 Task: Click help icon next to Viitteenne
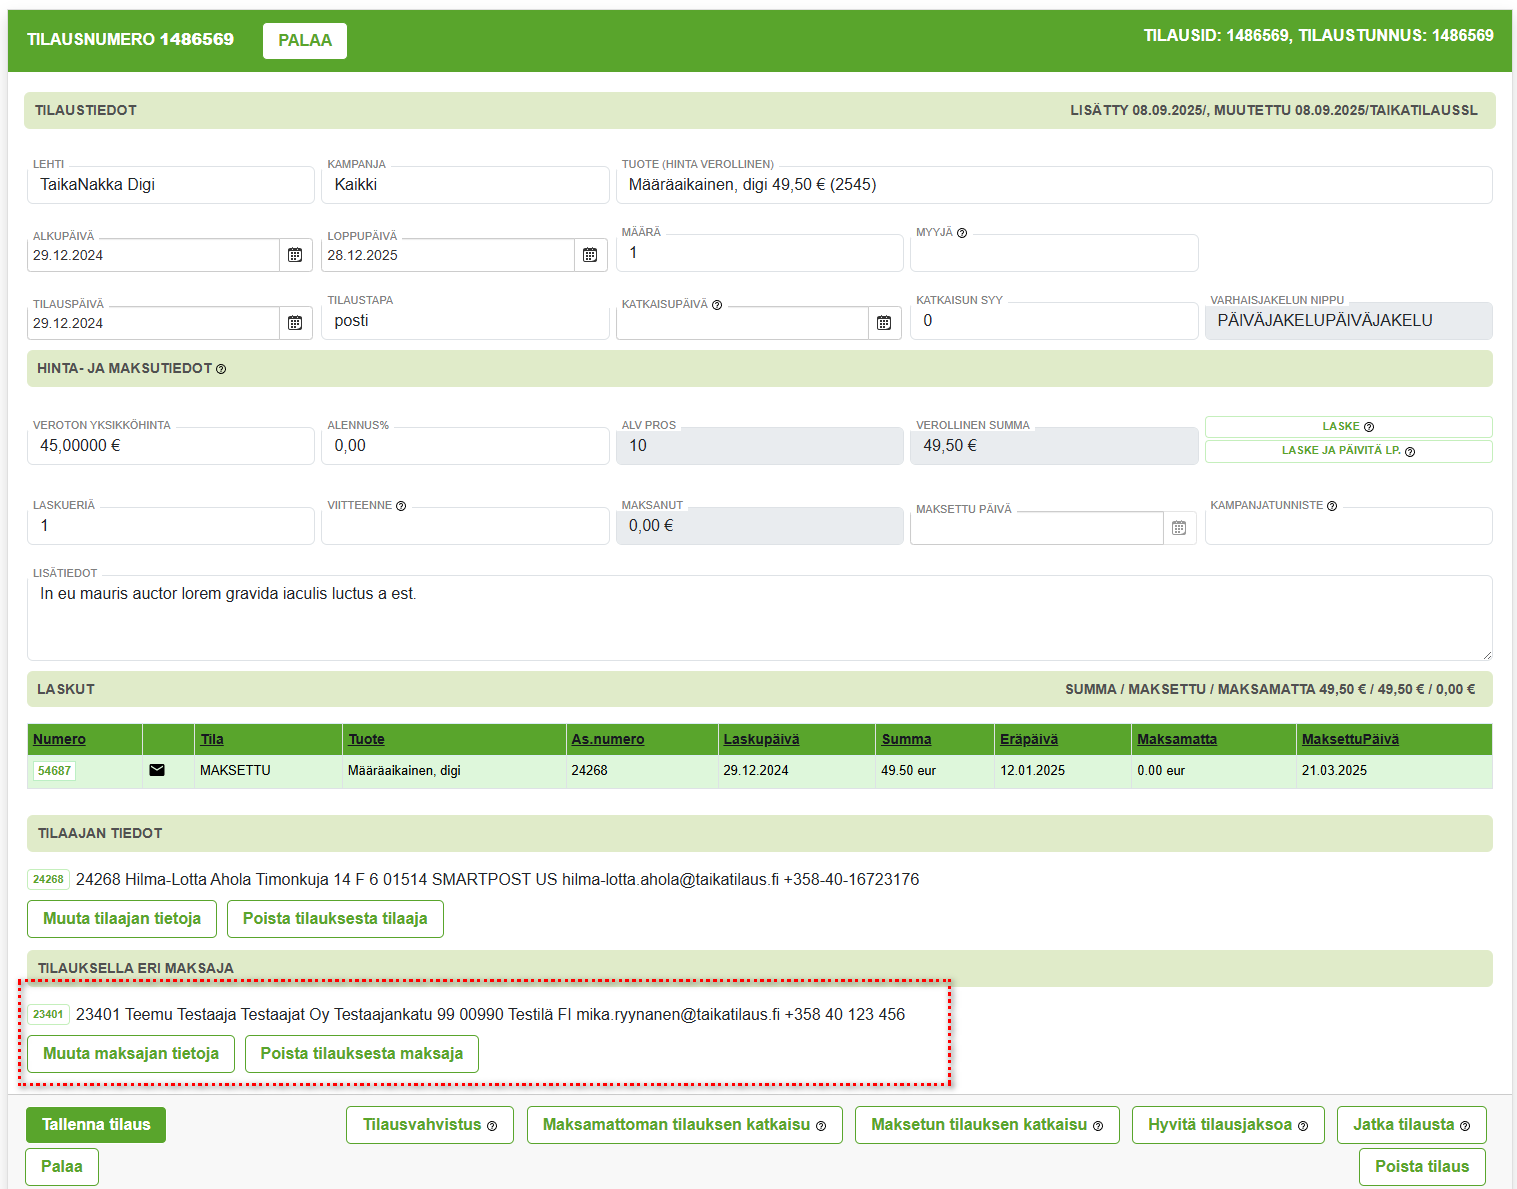click(401, 506)
